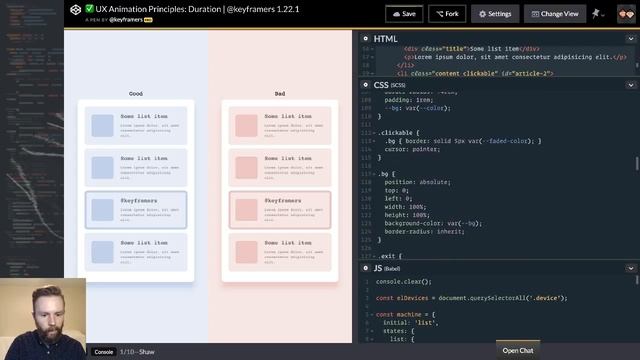Click the const elDevices JS line
The height and width of the screenshot is (360, 640).
[471, 298]
